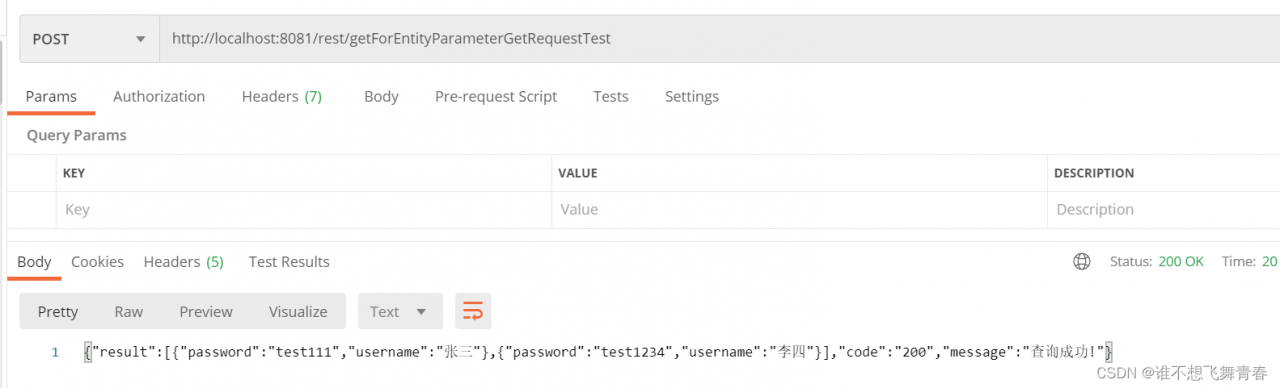Switch to the Authorization tab
This screenshot has width=1280, height=388.
159,96
